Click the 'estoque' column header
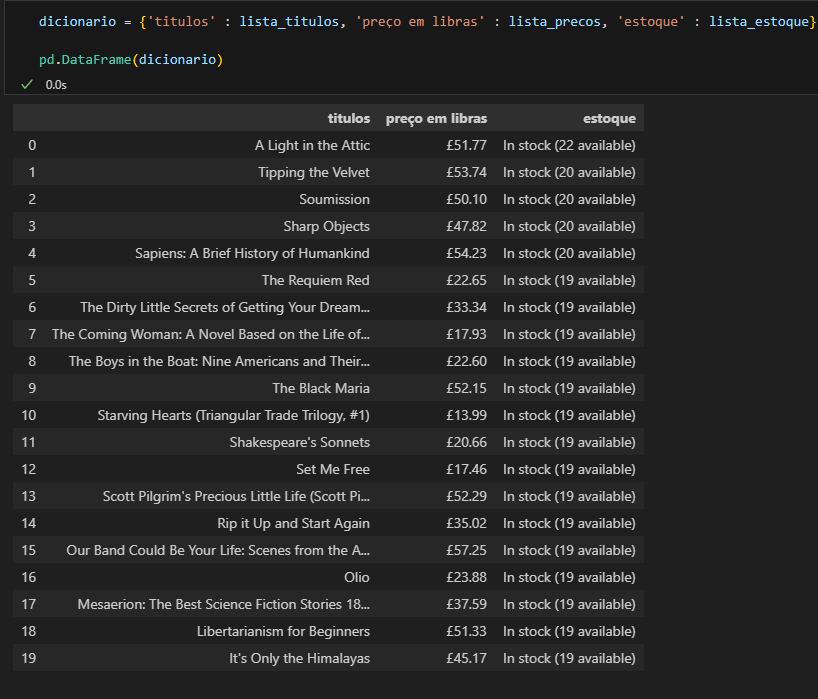 click(609, 118)
